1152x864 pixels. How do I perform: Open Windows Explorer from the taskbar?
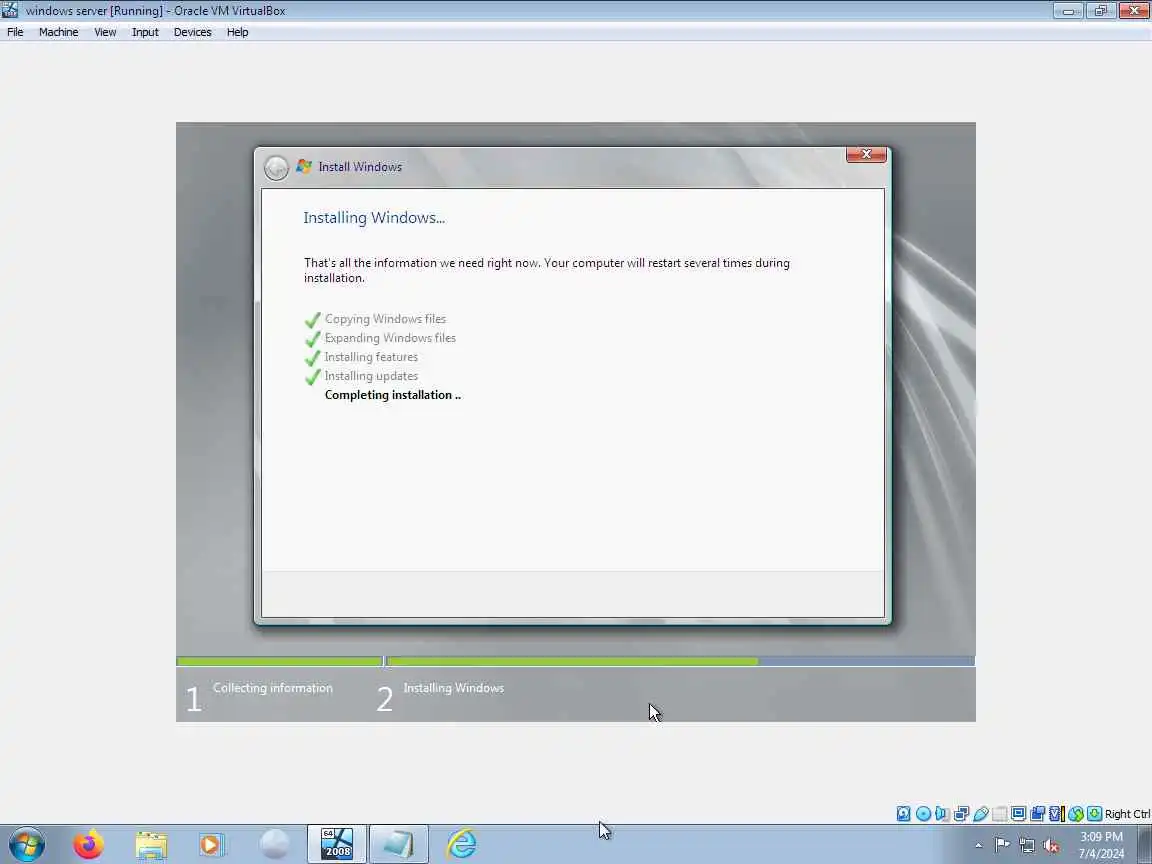pyautogui.click(x=151, y=845)
